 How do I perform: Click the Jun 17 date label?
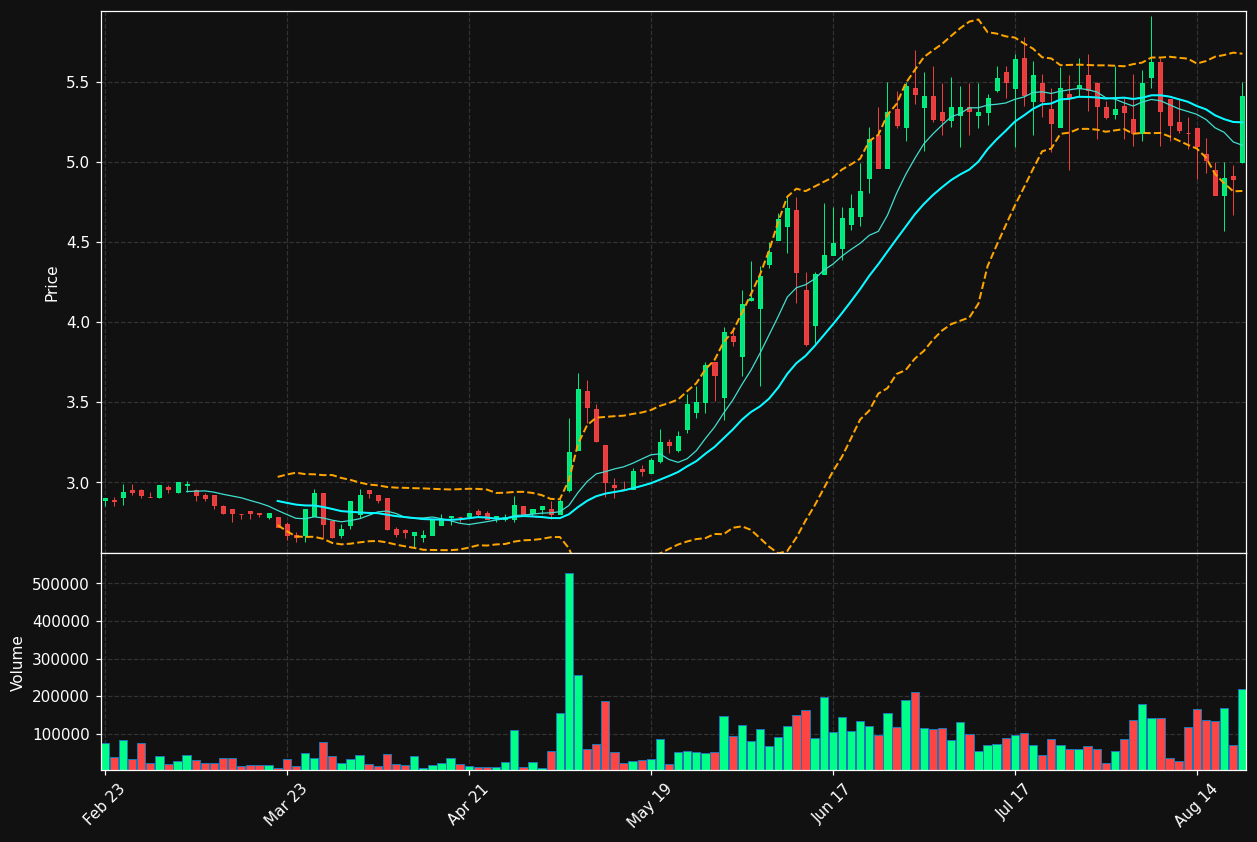[831, 802]
